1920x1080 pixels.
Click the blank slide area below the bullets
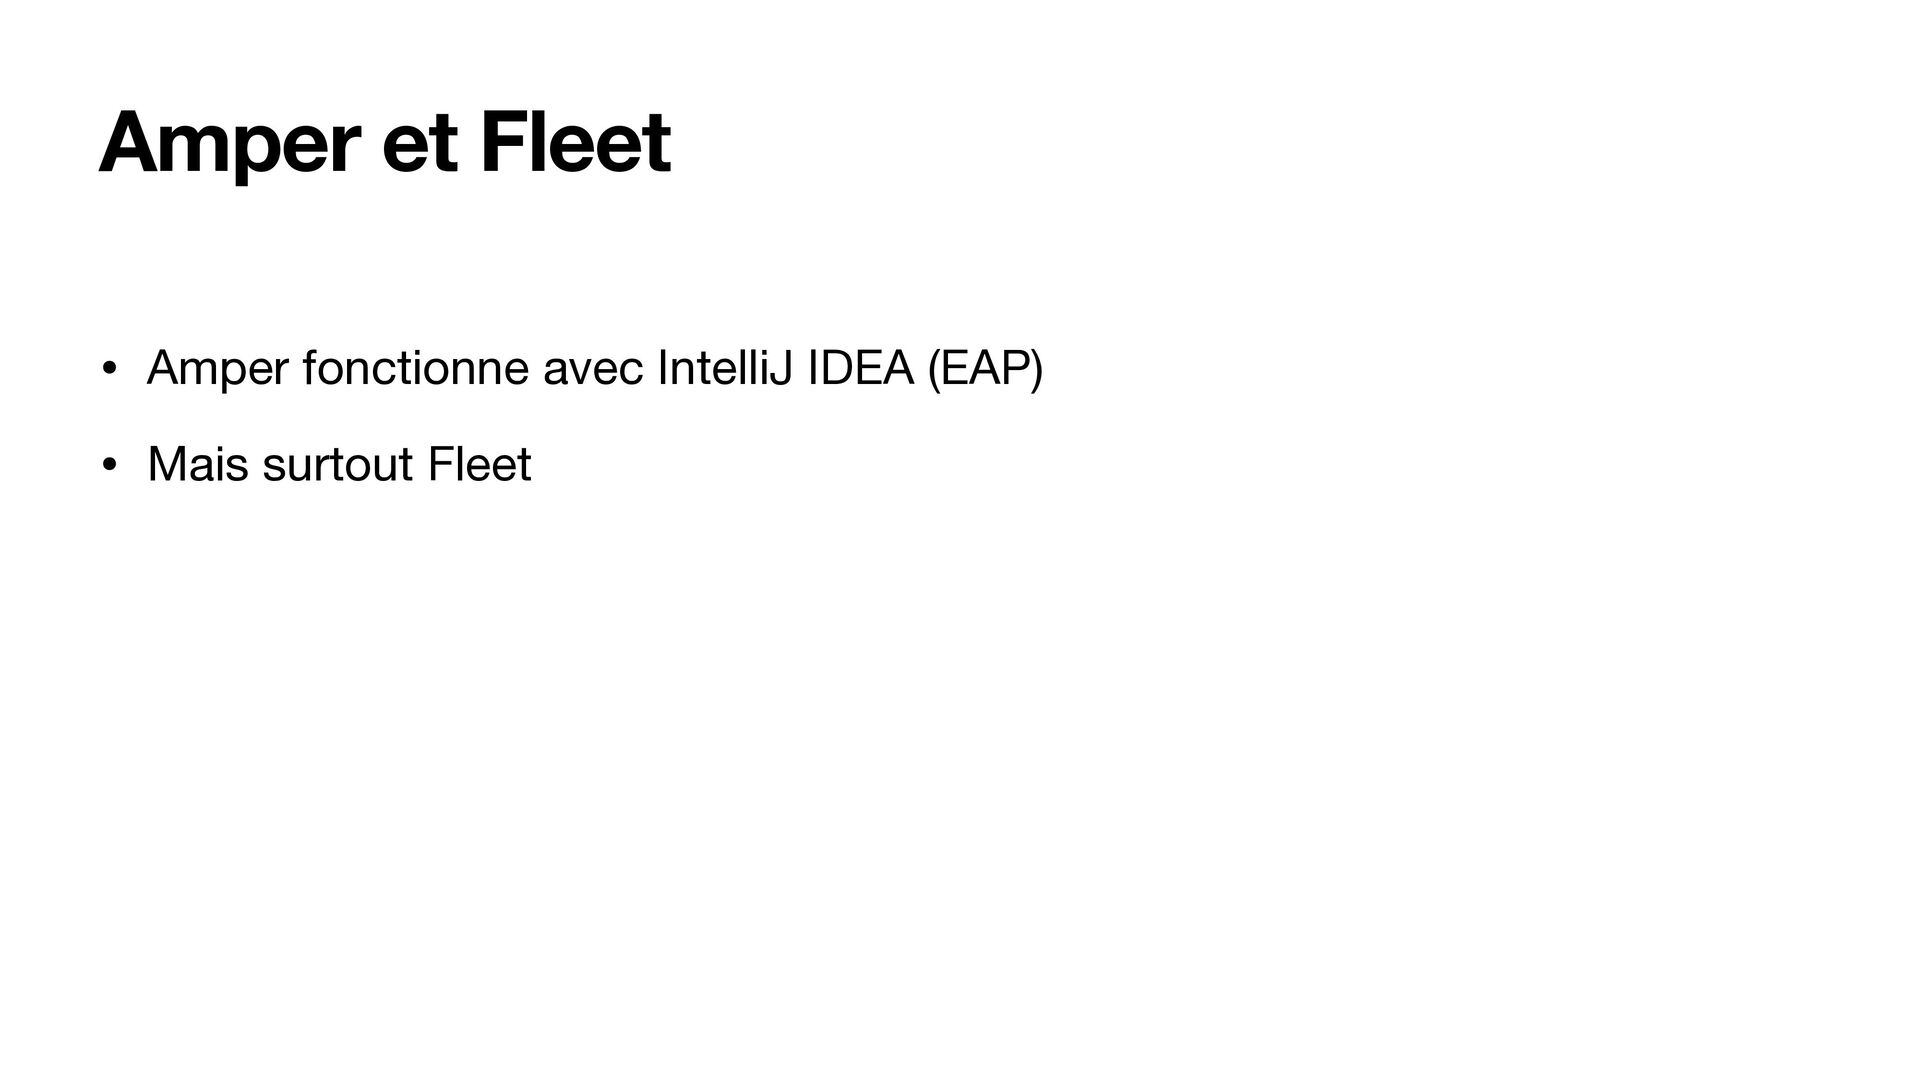(x=960, y=780)
